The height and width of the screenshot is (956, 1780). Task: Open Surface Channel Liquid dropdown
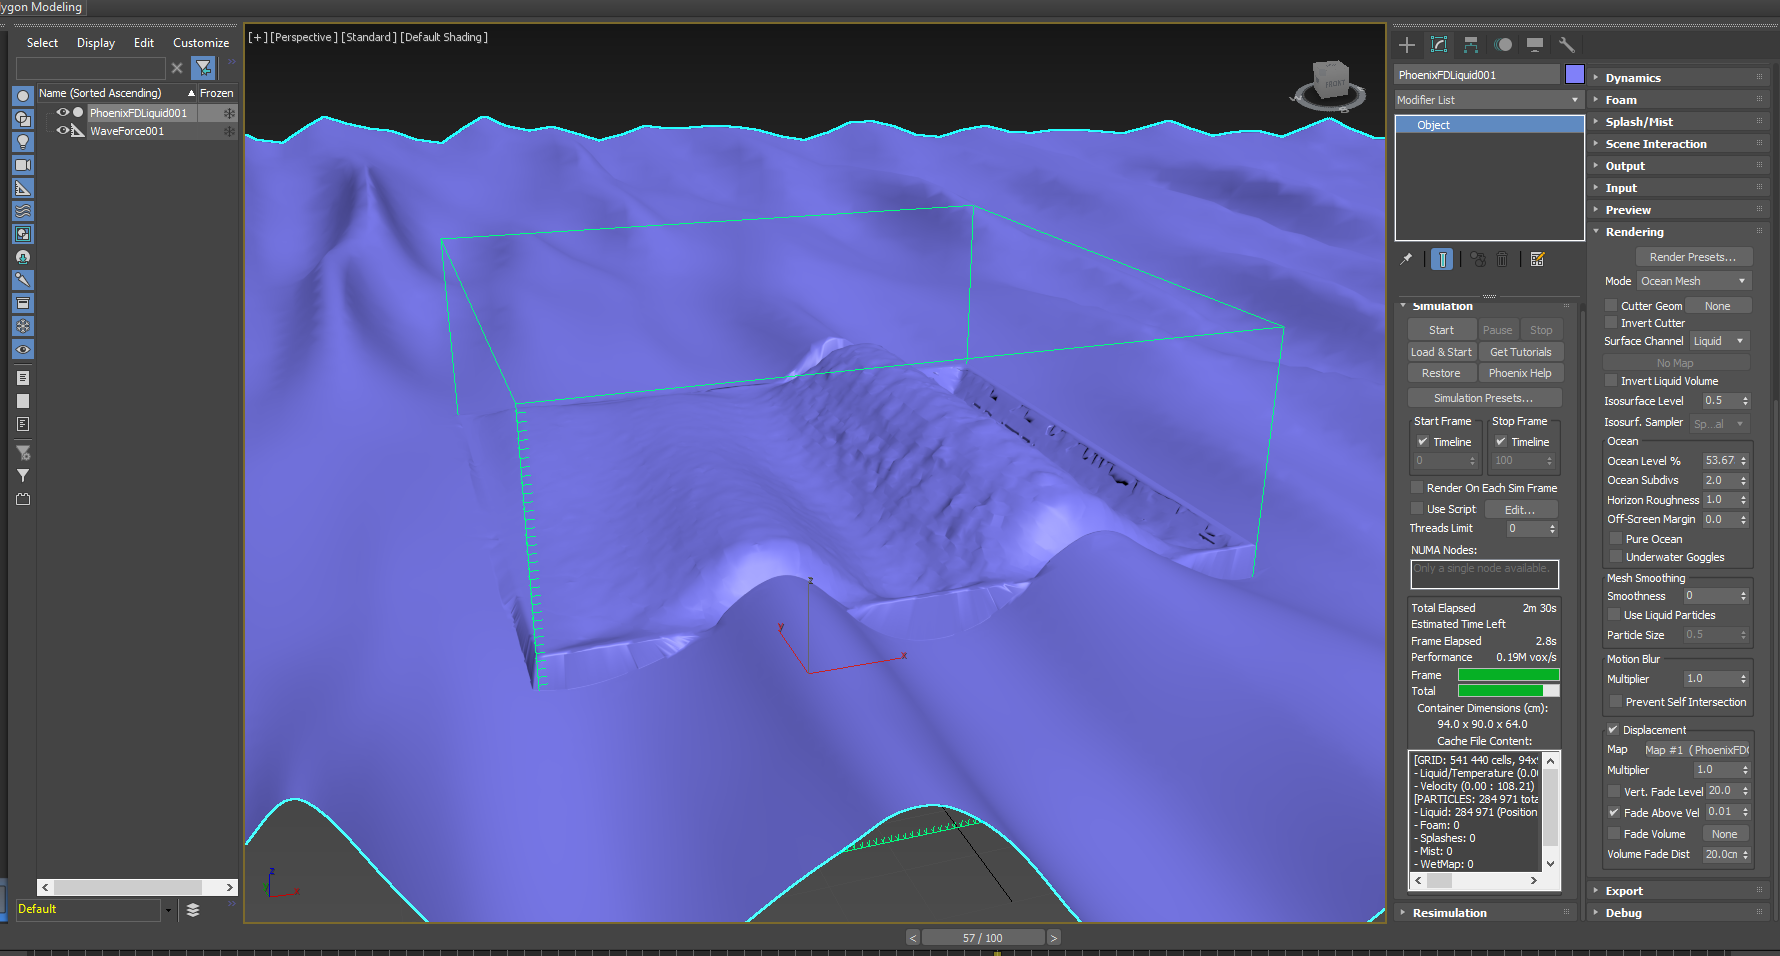coord(1720,341)
